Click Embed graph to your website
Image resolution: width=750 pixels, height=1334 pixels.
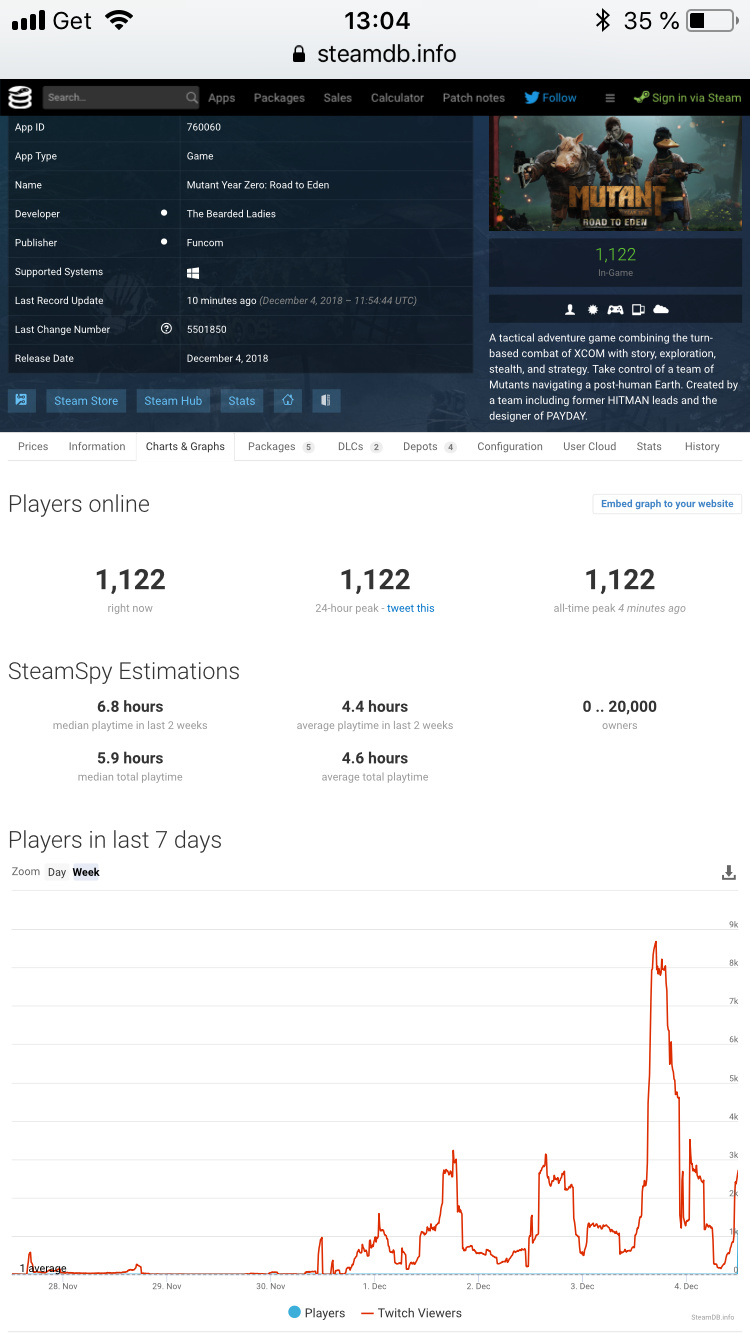(x=667, y=504)
